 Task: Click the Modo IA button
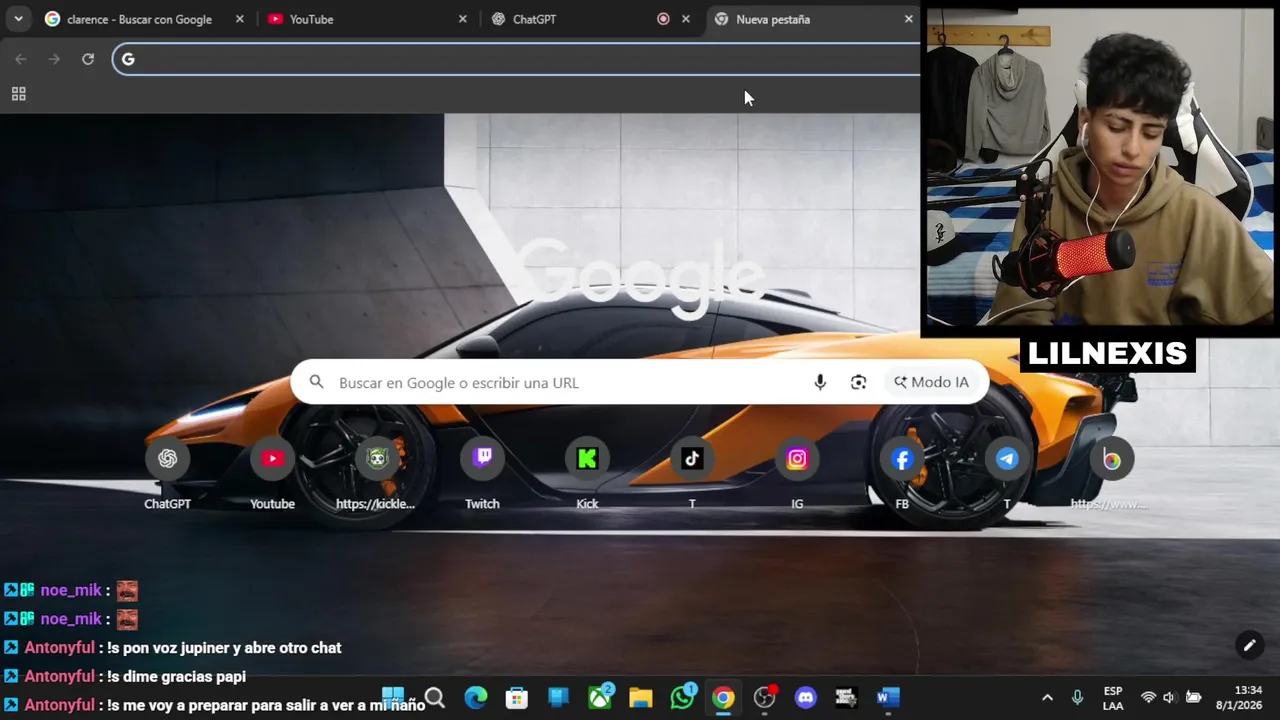click(x=931, y=382)
